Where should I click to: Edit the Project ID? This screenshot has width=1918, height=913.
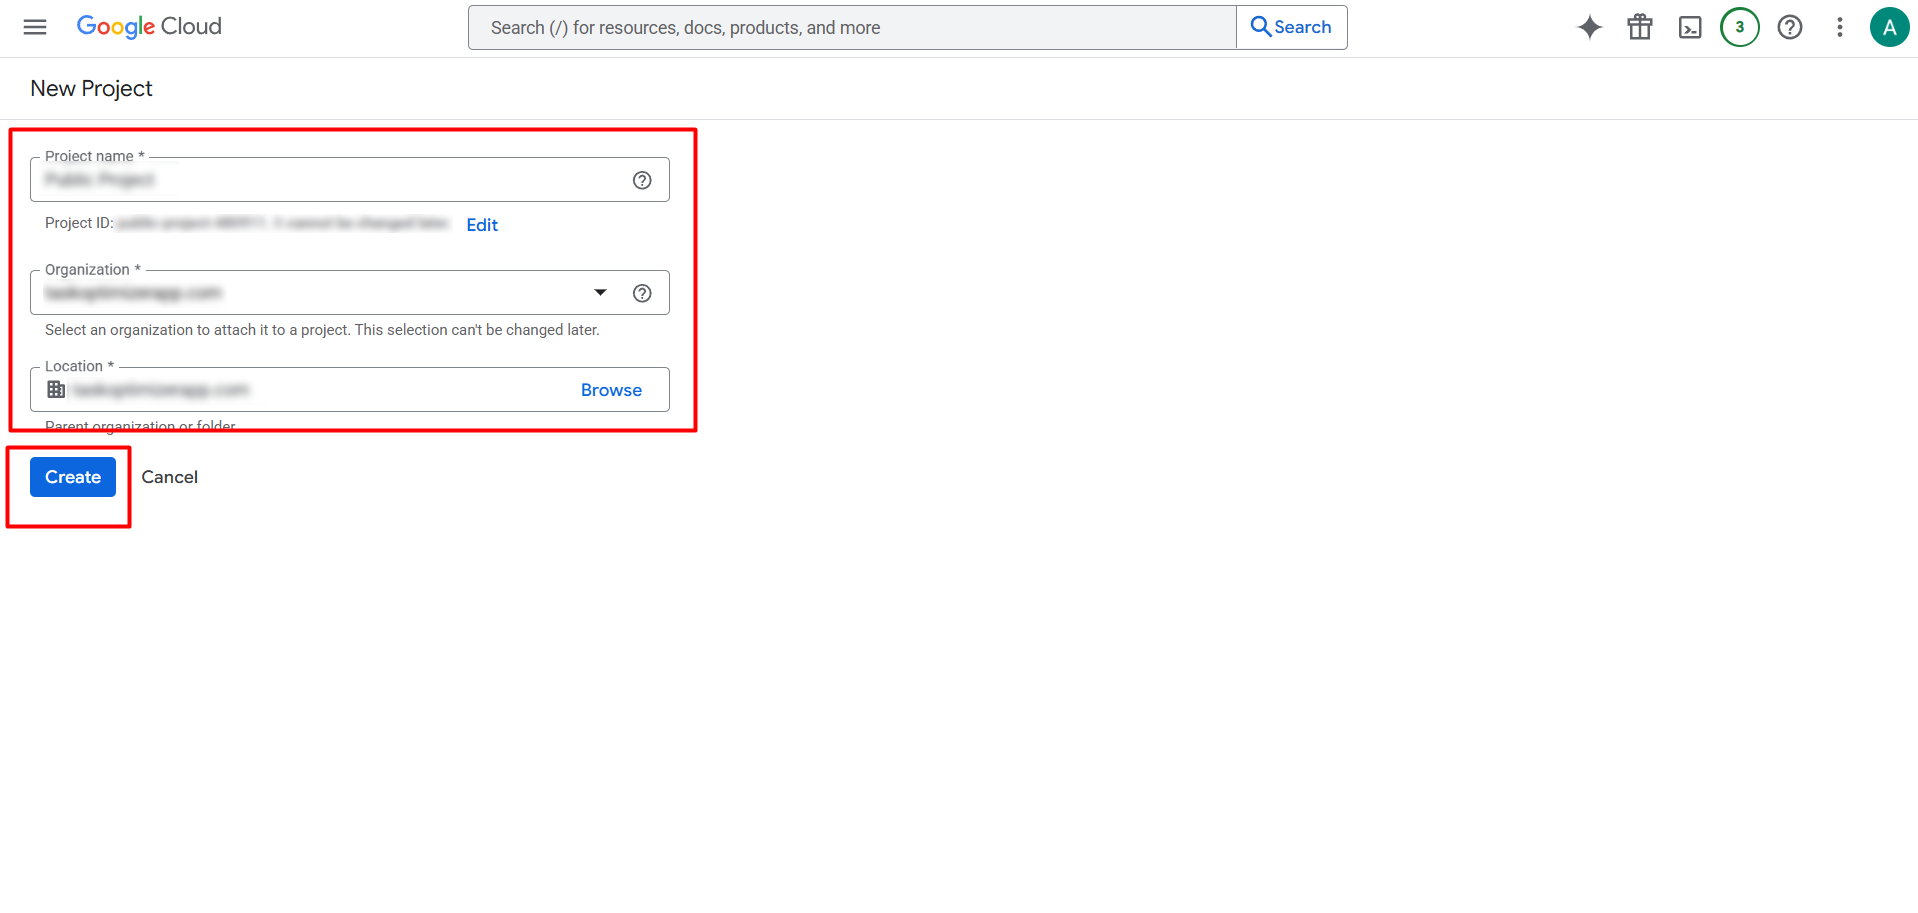point(482,225)
